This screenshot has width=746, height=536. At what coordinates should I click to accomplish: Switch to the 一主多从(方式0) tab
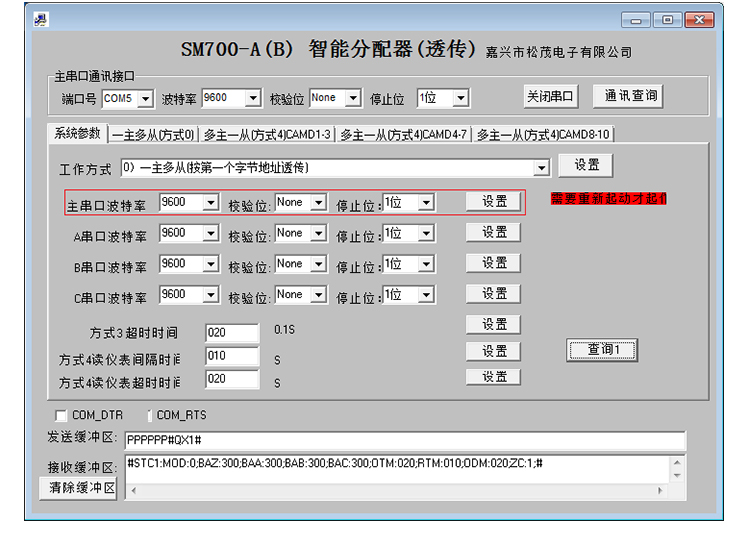pyautogui.click(x=153, y=134)
